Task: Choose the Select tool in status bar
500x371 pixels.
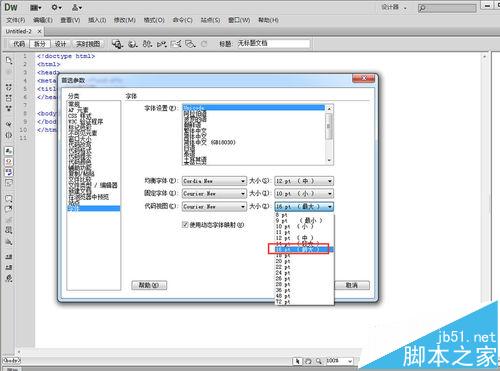Action: (x=297, y=361)
